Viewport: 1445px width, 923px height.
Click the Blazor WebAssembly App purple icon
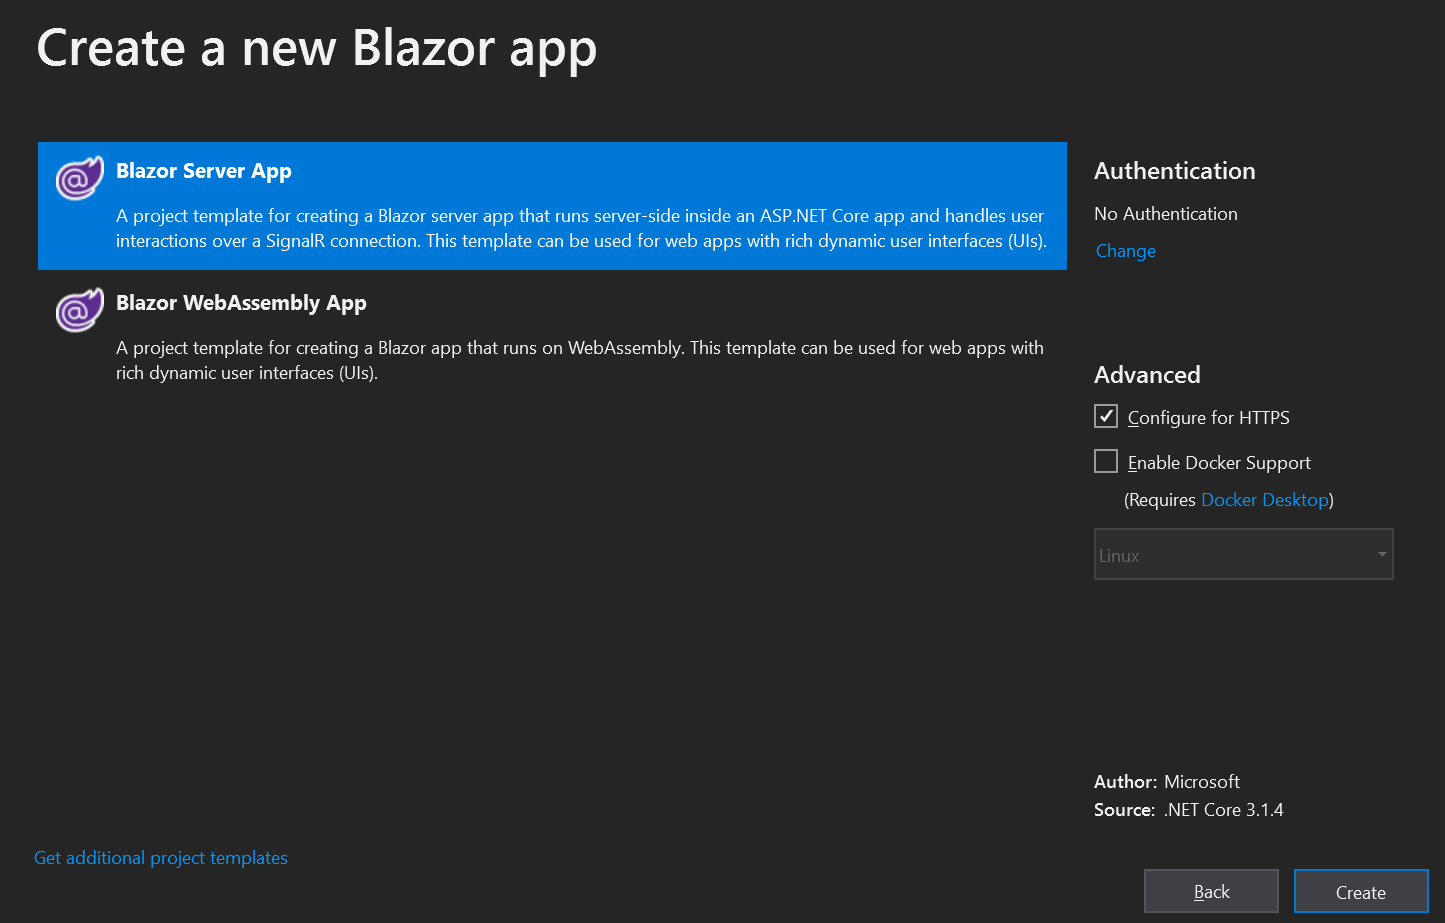tap(79, 309)
